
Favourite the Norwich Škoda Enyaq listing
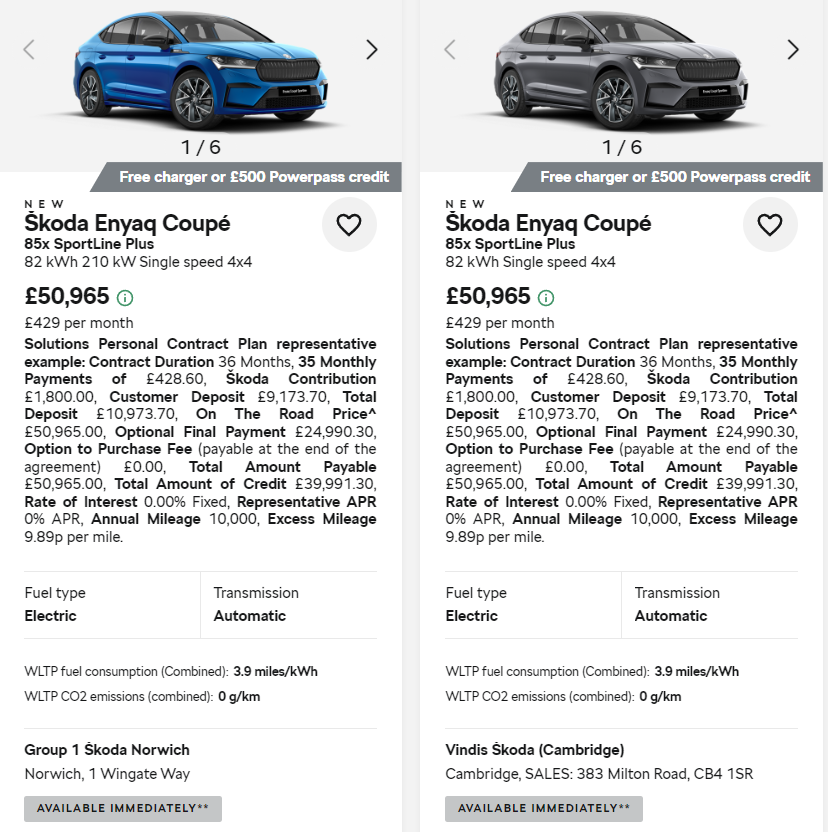[x=349, y=225]
